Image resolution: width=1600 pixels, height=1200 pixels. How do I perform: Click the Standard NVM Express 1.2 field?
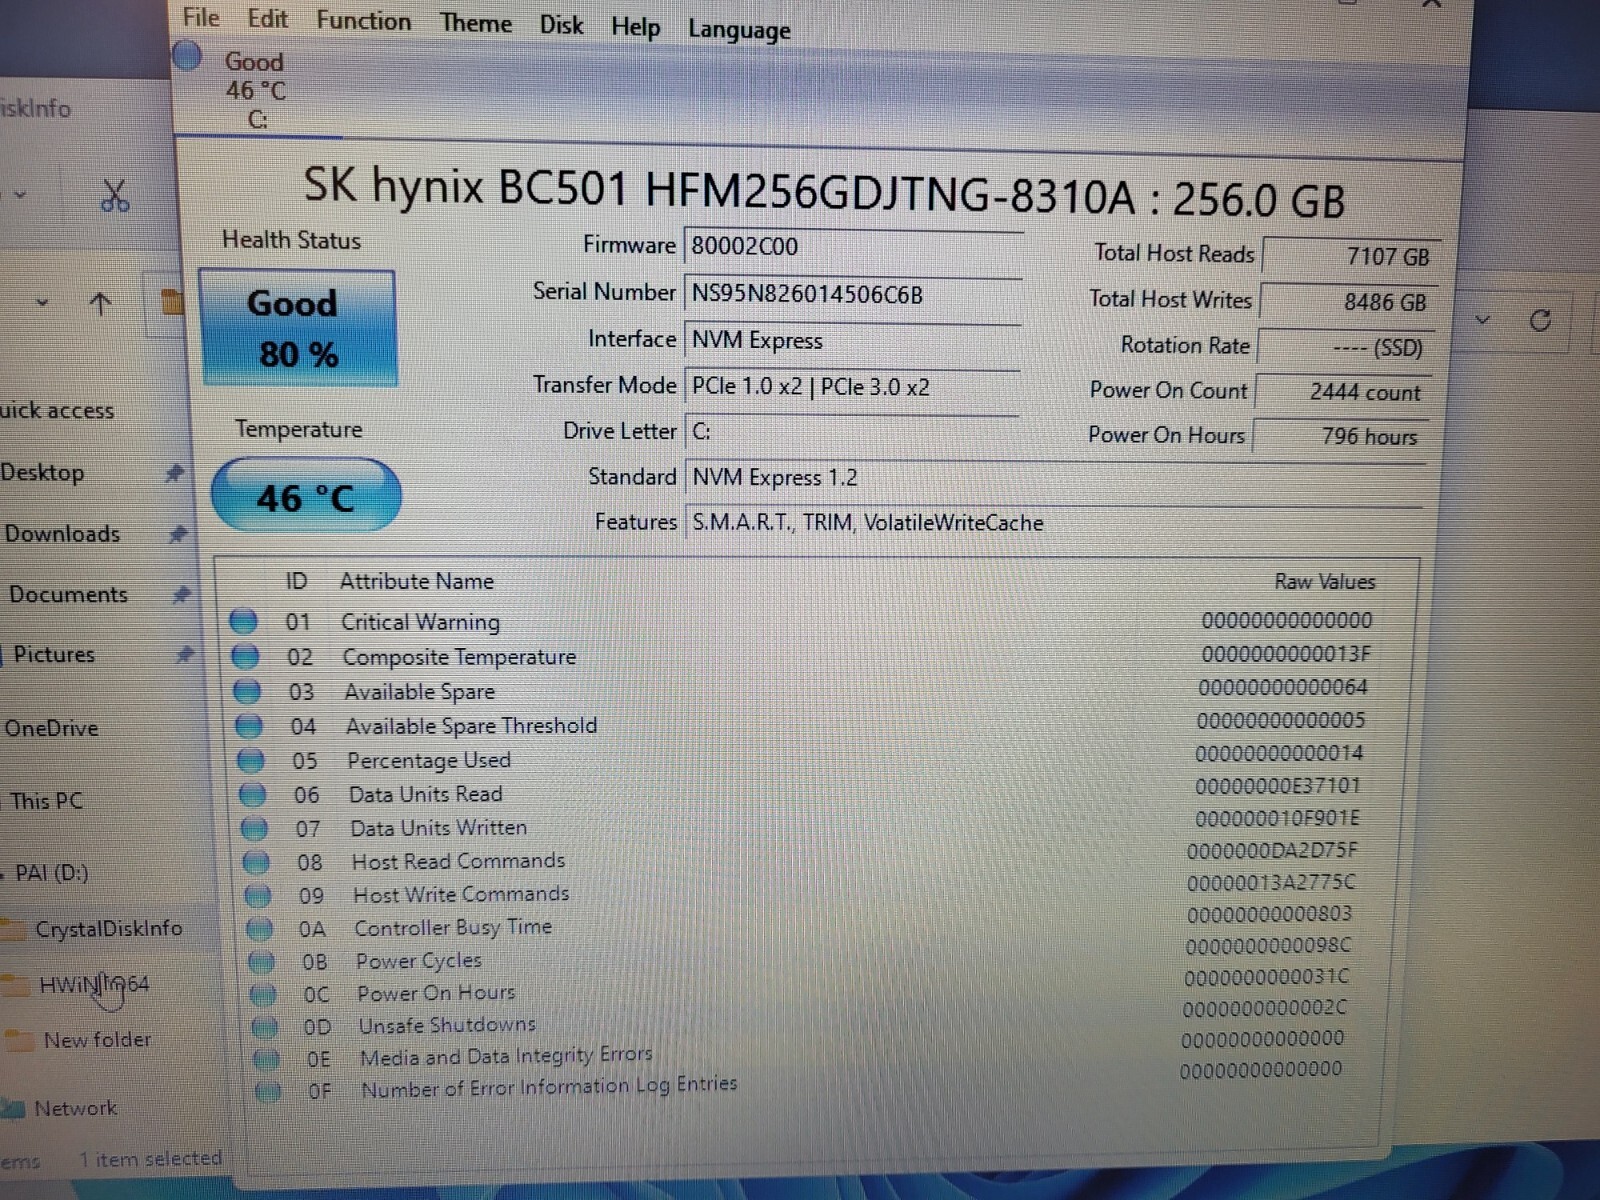click(1054, 478)
